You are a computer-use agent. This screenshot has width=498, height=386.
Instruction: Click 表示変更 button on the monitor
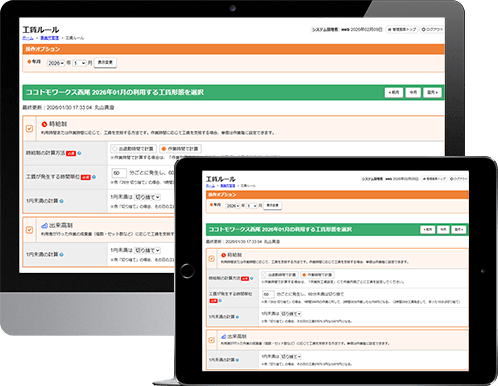pos(105,62)
